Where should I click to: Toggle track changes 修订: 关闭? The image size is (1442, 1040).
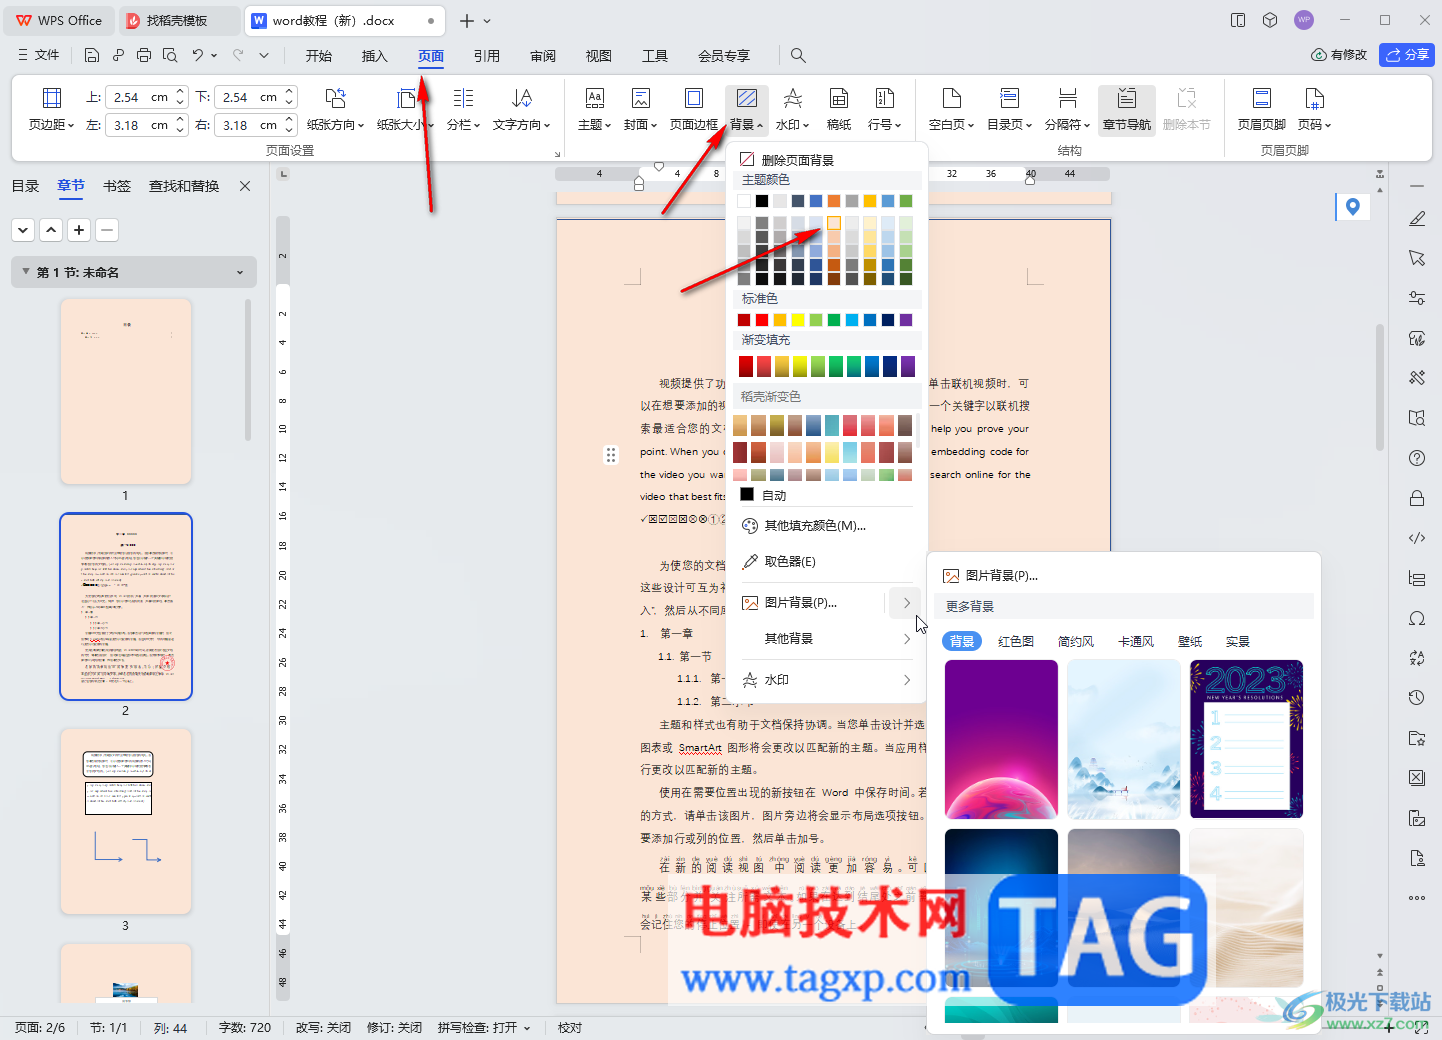[x=394, y=1028]
